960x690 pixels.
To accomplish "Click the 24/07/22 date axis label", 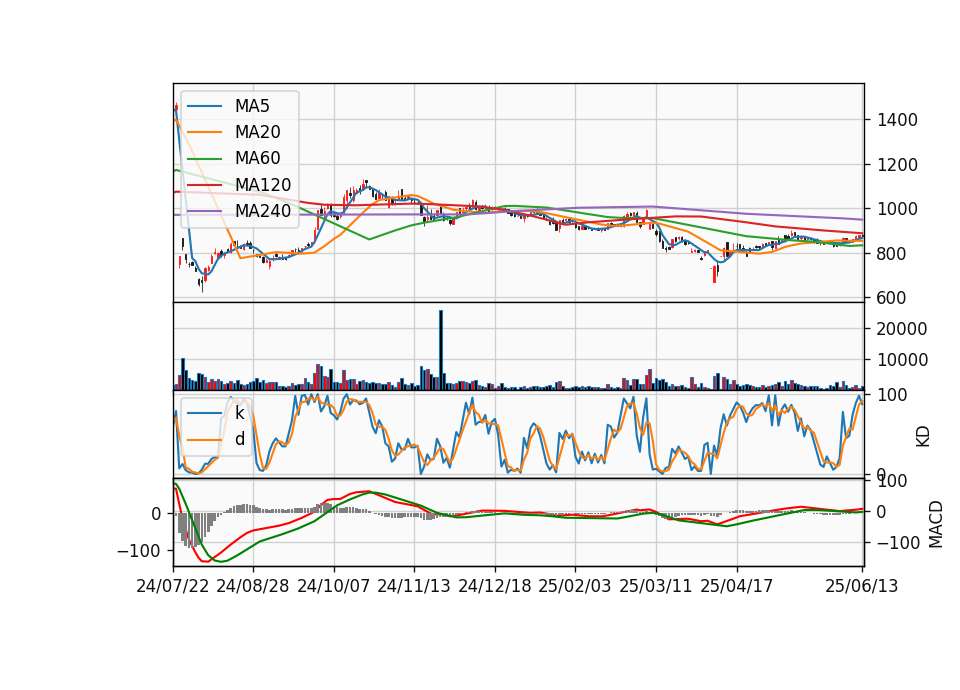I will [x=173, y=586].
